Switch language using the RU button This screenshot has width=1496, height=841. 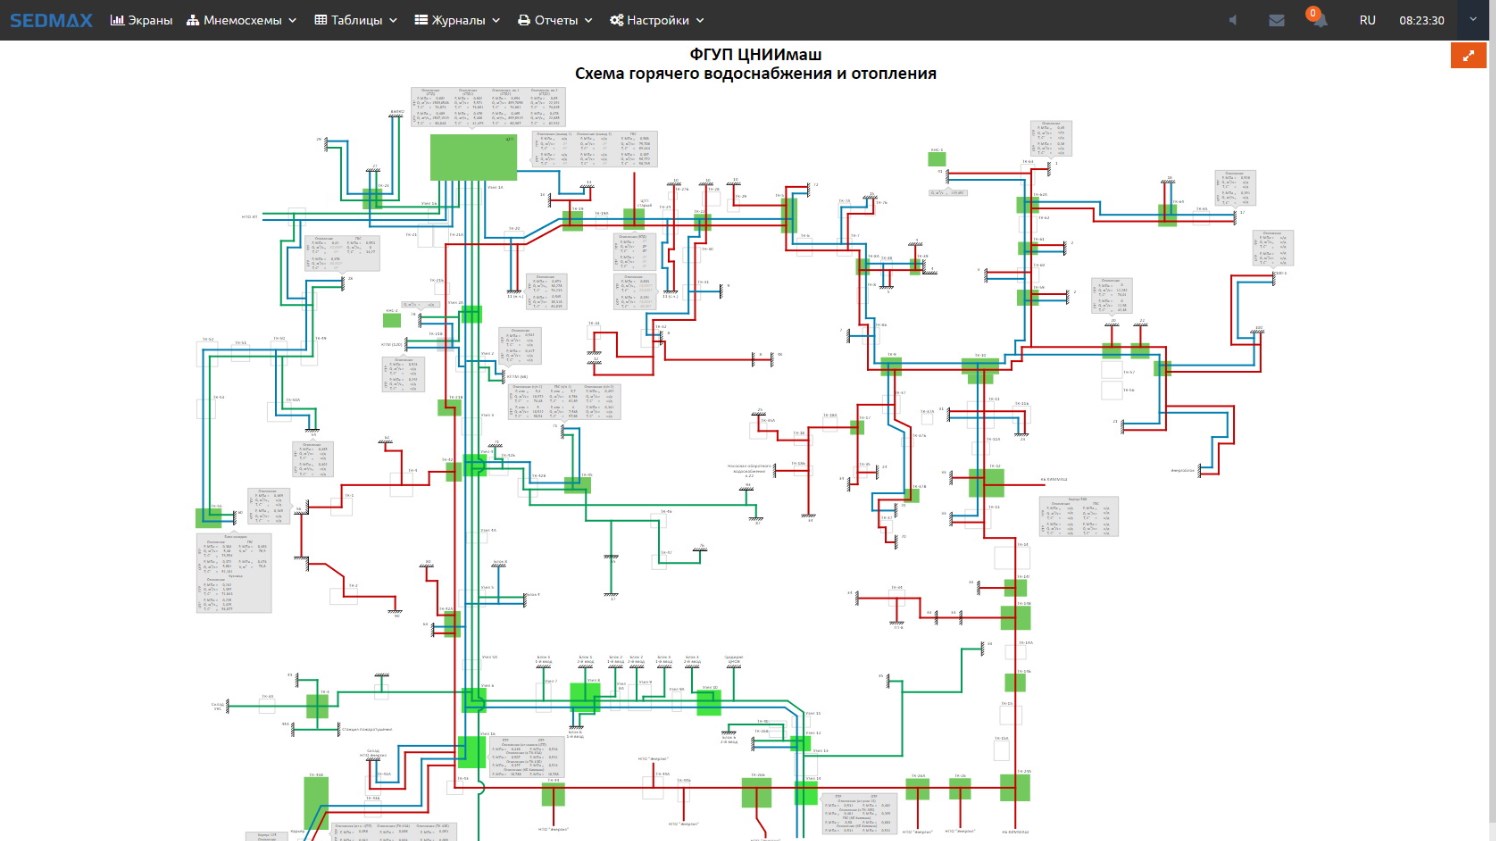1367,20
